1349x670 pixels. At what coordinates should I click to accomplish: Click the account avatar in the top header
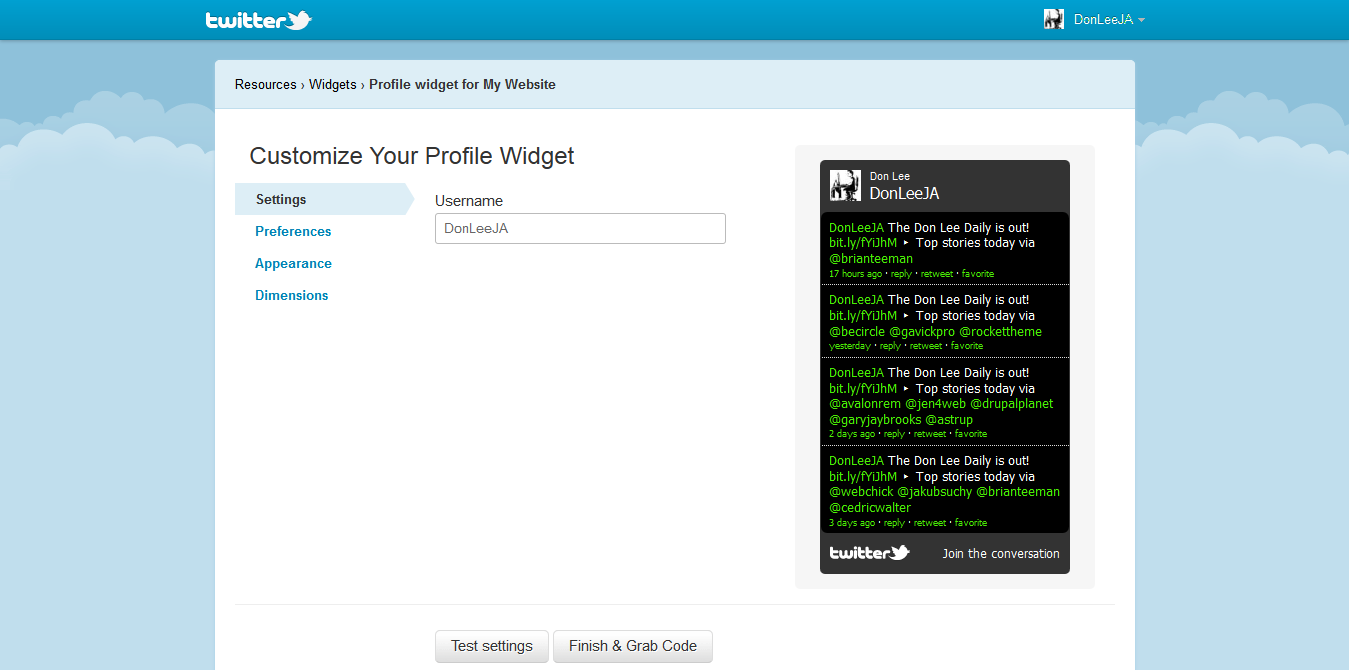[1053, 19]
